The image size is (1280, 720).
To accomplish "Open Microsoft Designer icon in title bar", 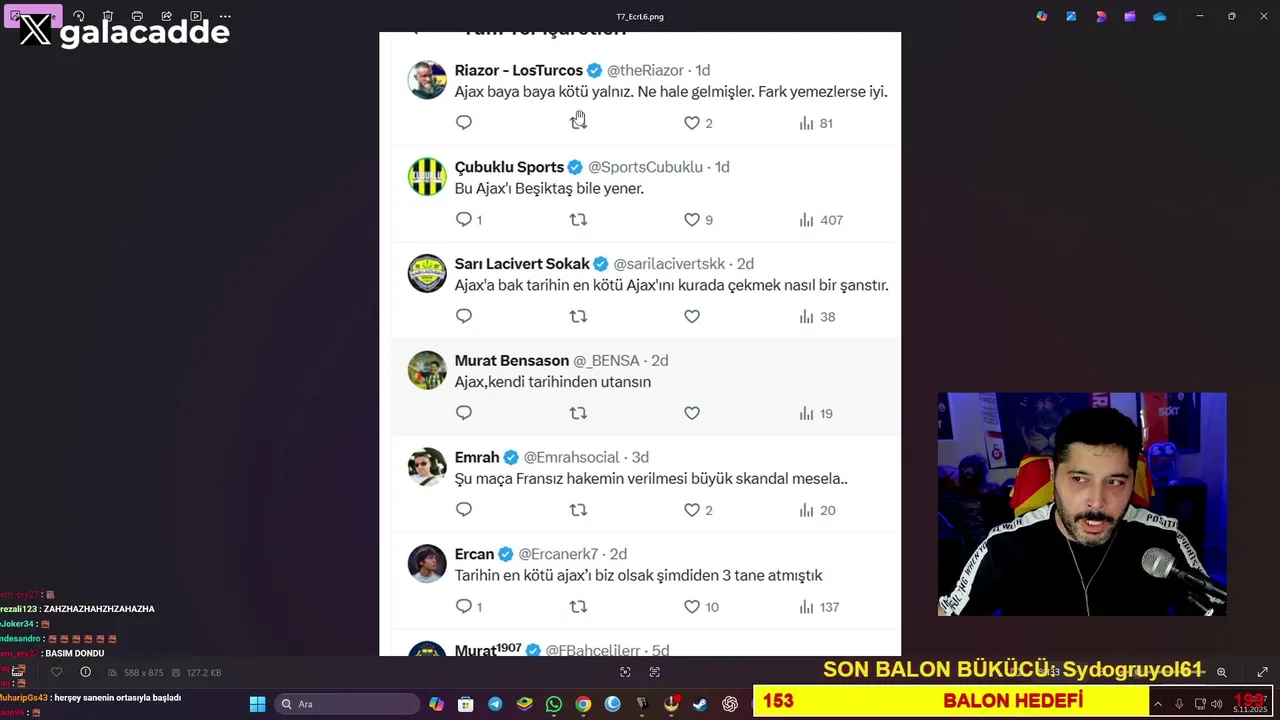I will pos(1101,16).
